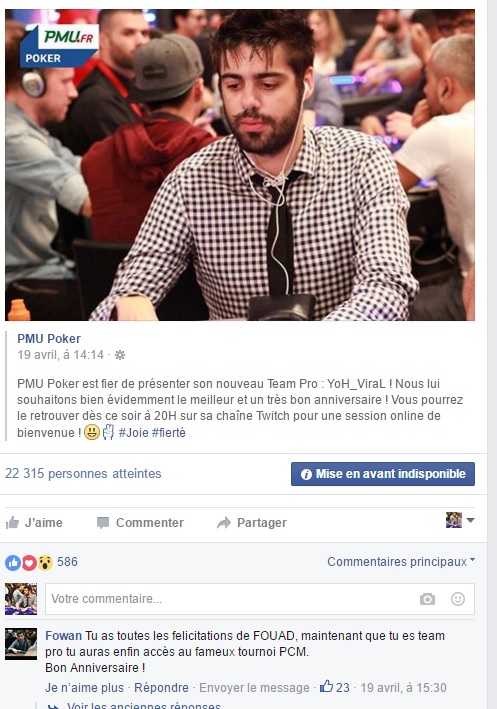Viewport: 497px width, 709px height.
Task: Expand Voir les anciennes réponses
Action: pyautogui.click(x=143, y=705)
